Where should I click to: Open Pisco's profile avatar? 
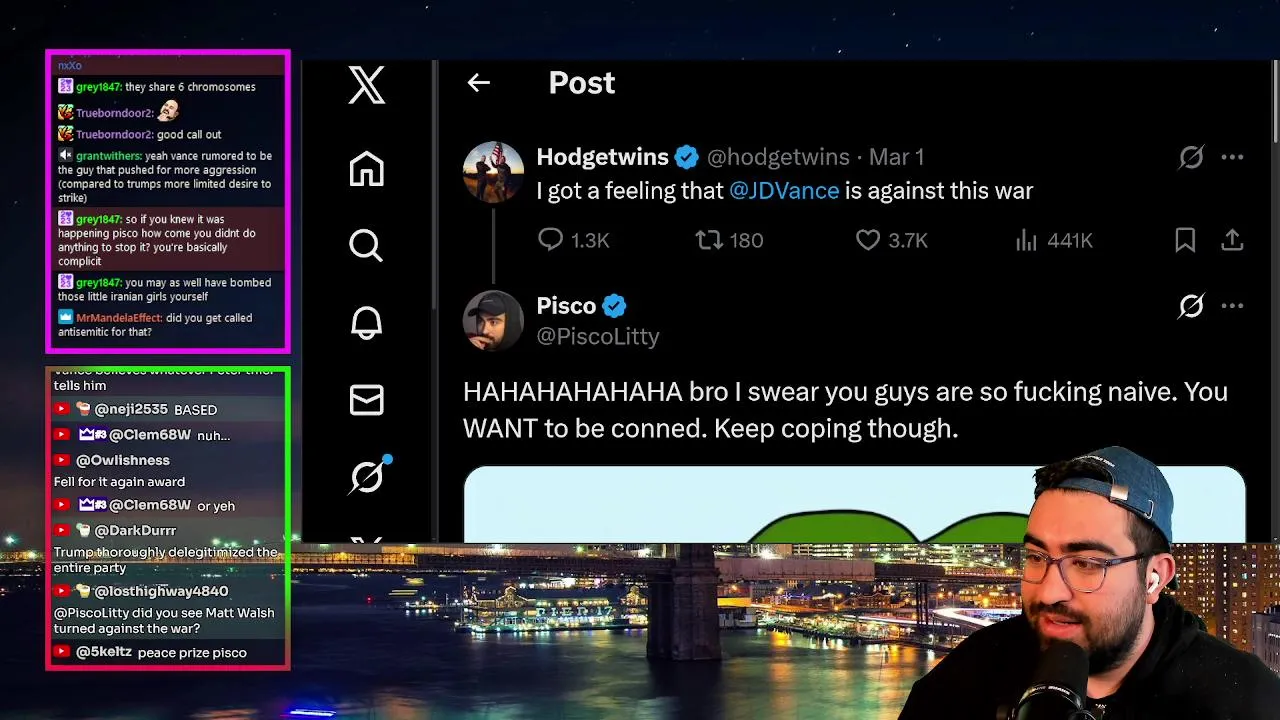(x=493, y=321)
